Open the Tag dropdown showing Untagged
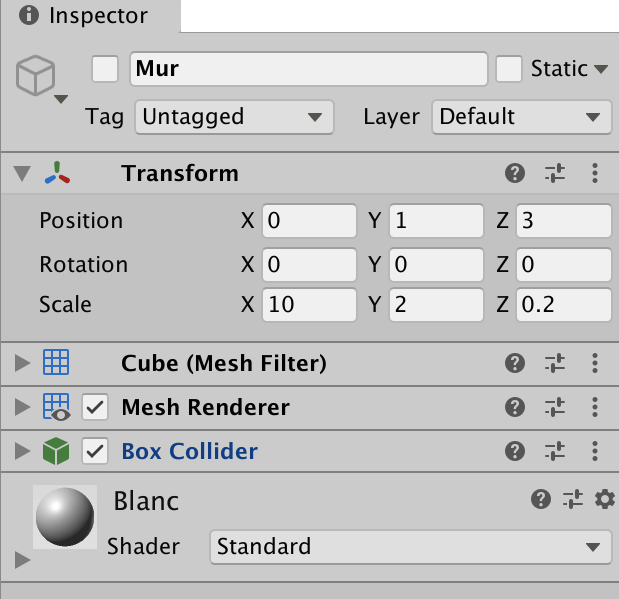619x599 pixels. 233,117
